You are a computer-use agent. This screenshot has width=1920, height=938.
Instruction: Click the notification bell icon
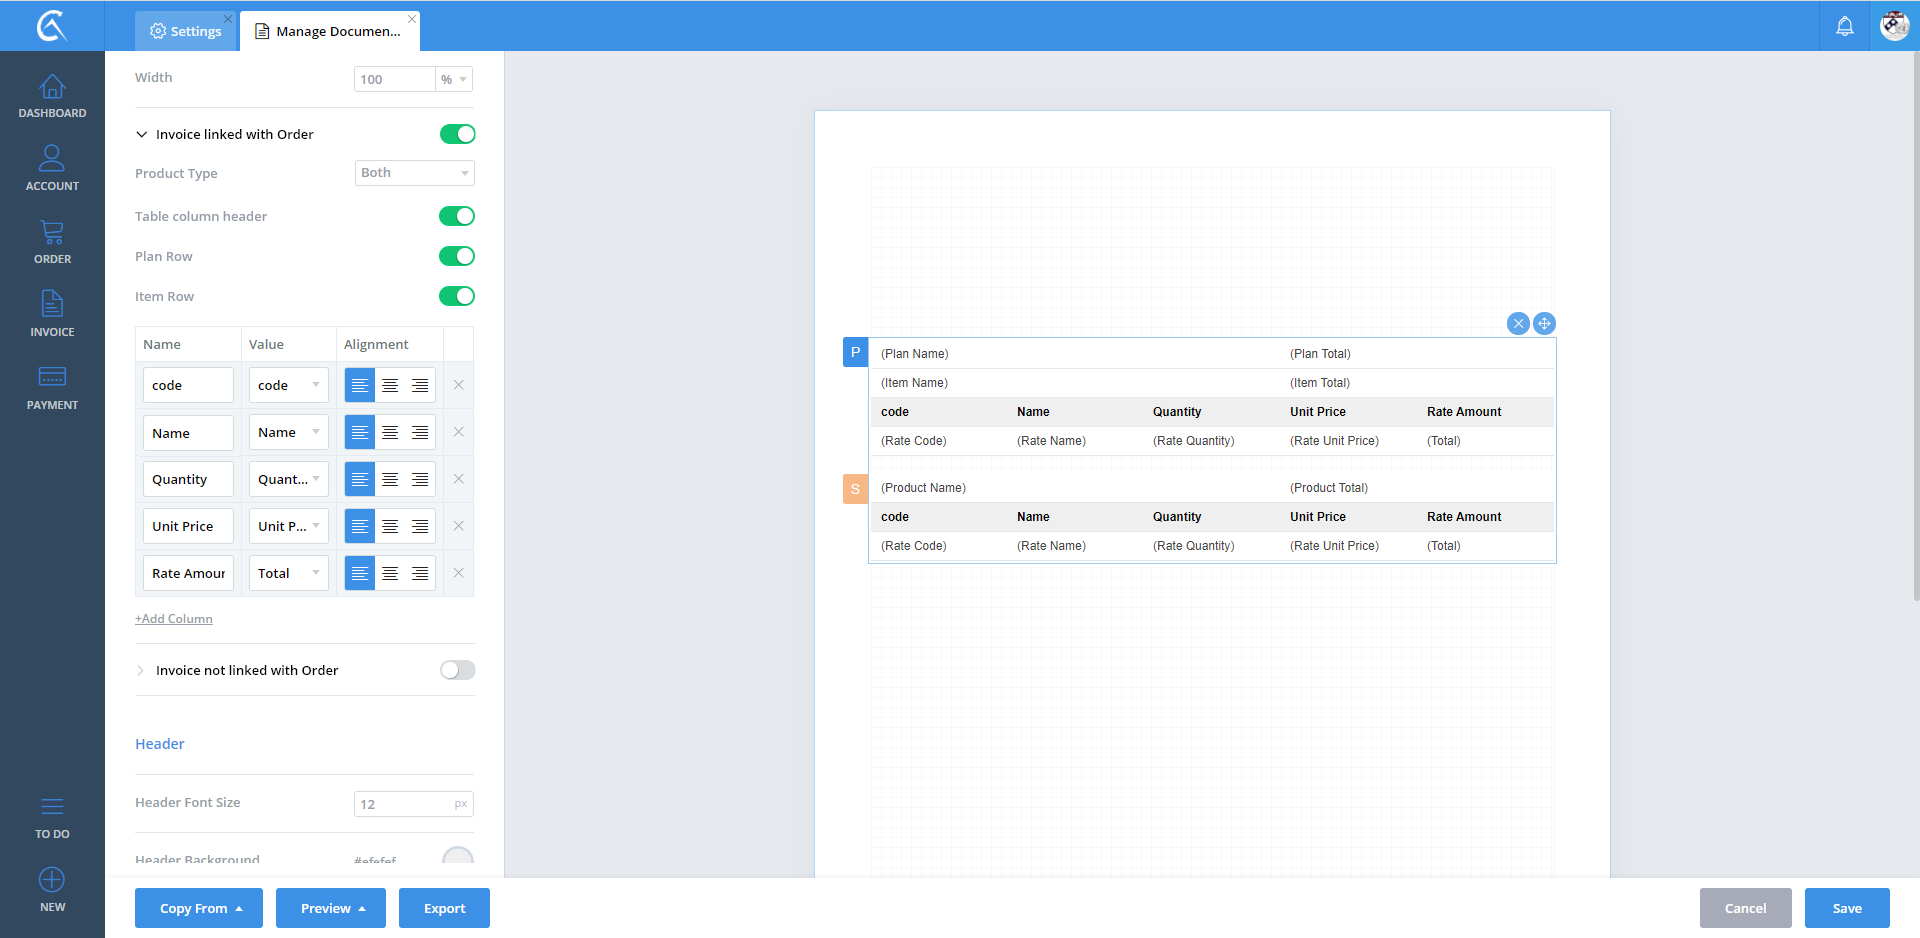point(1844,26)
